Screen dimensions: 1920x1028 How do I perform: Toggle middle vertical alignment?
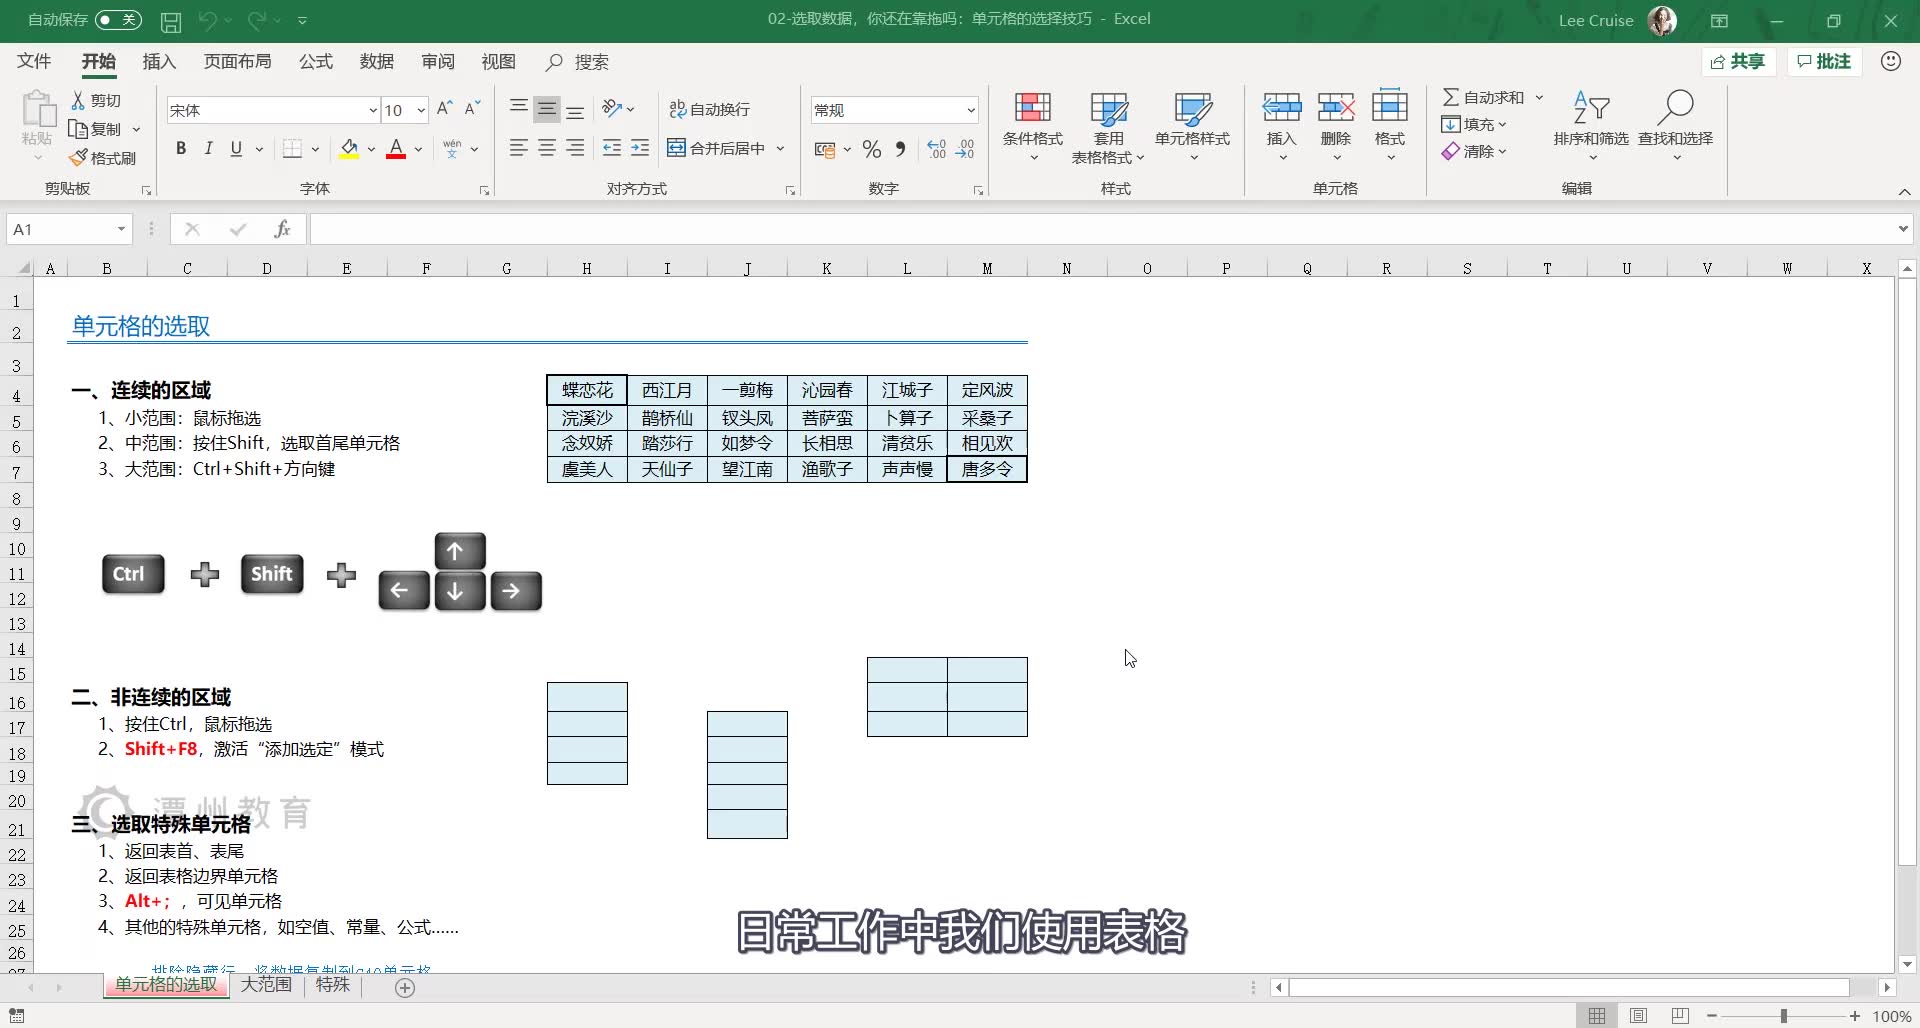tap(547, 108)
